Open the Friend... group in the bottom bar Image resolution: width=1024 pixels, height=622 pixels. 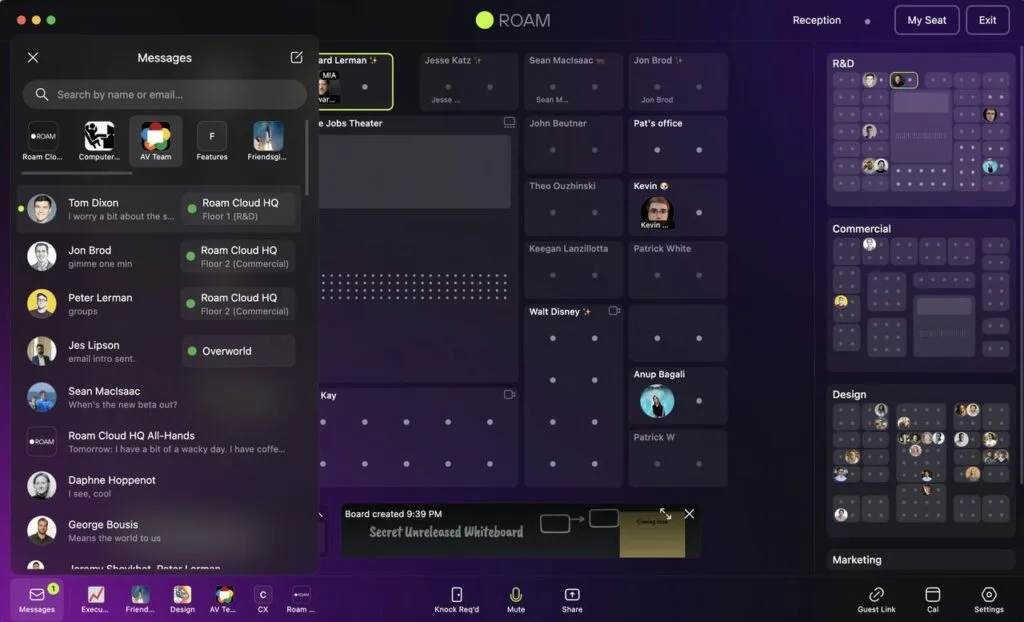140,599
